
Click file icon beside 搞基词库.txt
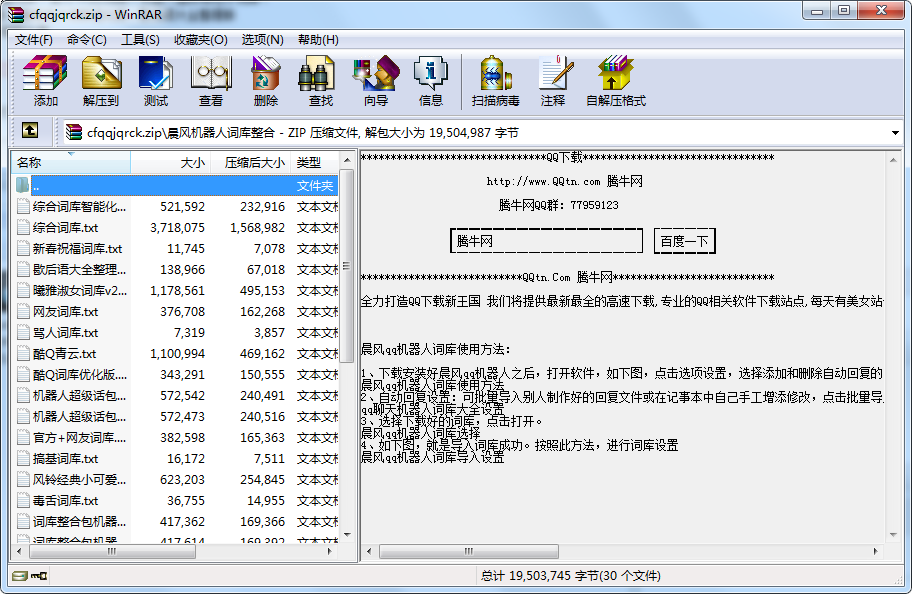(23, 458)
